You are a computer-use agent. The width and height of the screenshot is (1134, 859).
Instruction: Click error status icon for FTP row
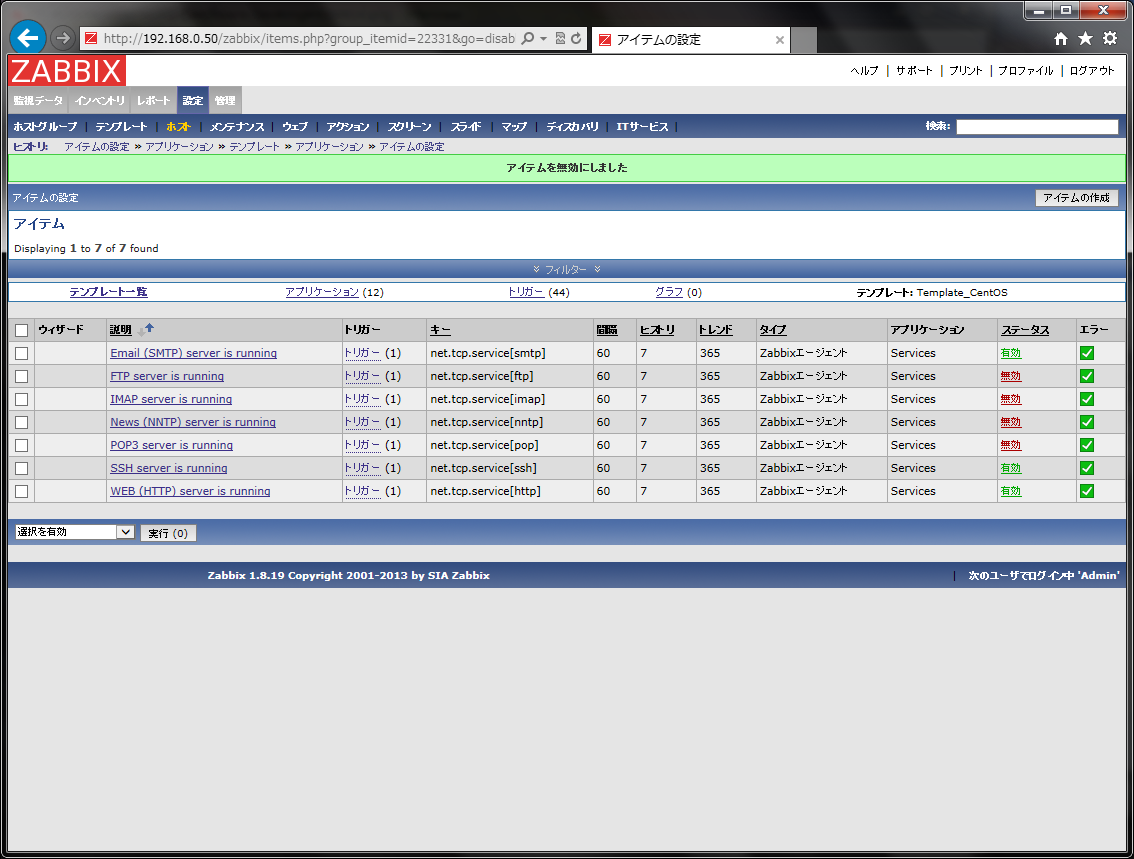pos(1086,376)
